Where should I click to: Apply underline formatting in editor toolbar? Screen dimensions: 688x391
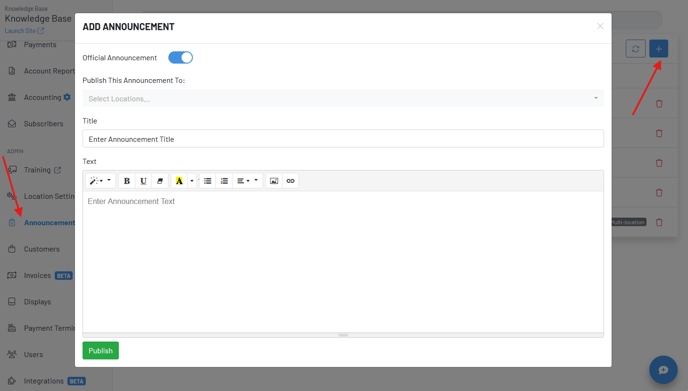[x=143, y=181]
